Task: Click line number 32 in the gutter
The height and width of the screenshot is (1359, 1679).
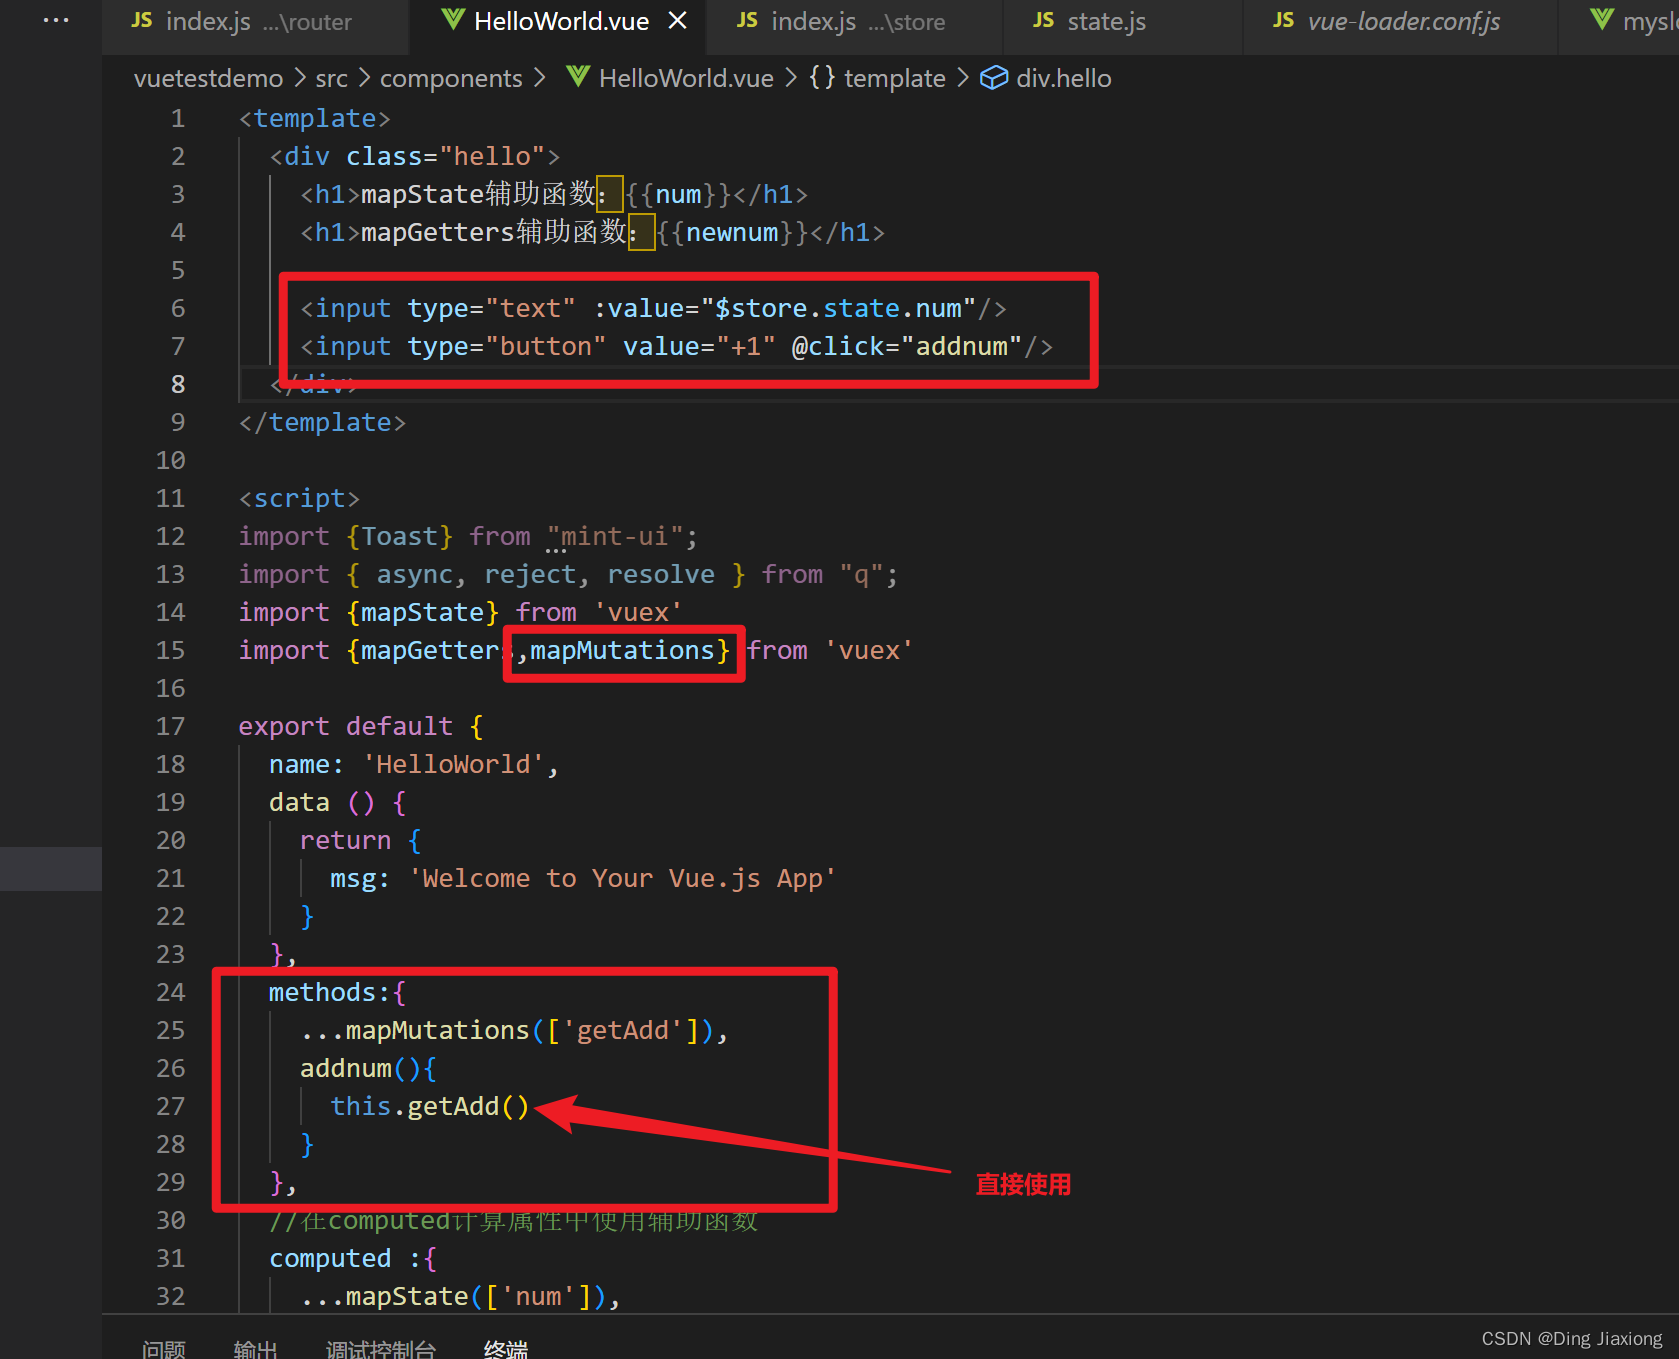Action: pos(171,1297)
